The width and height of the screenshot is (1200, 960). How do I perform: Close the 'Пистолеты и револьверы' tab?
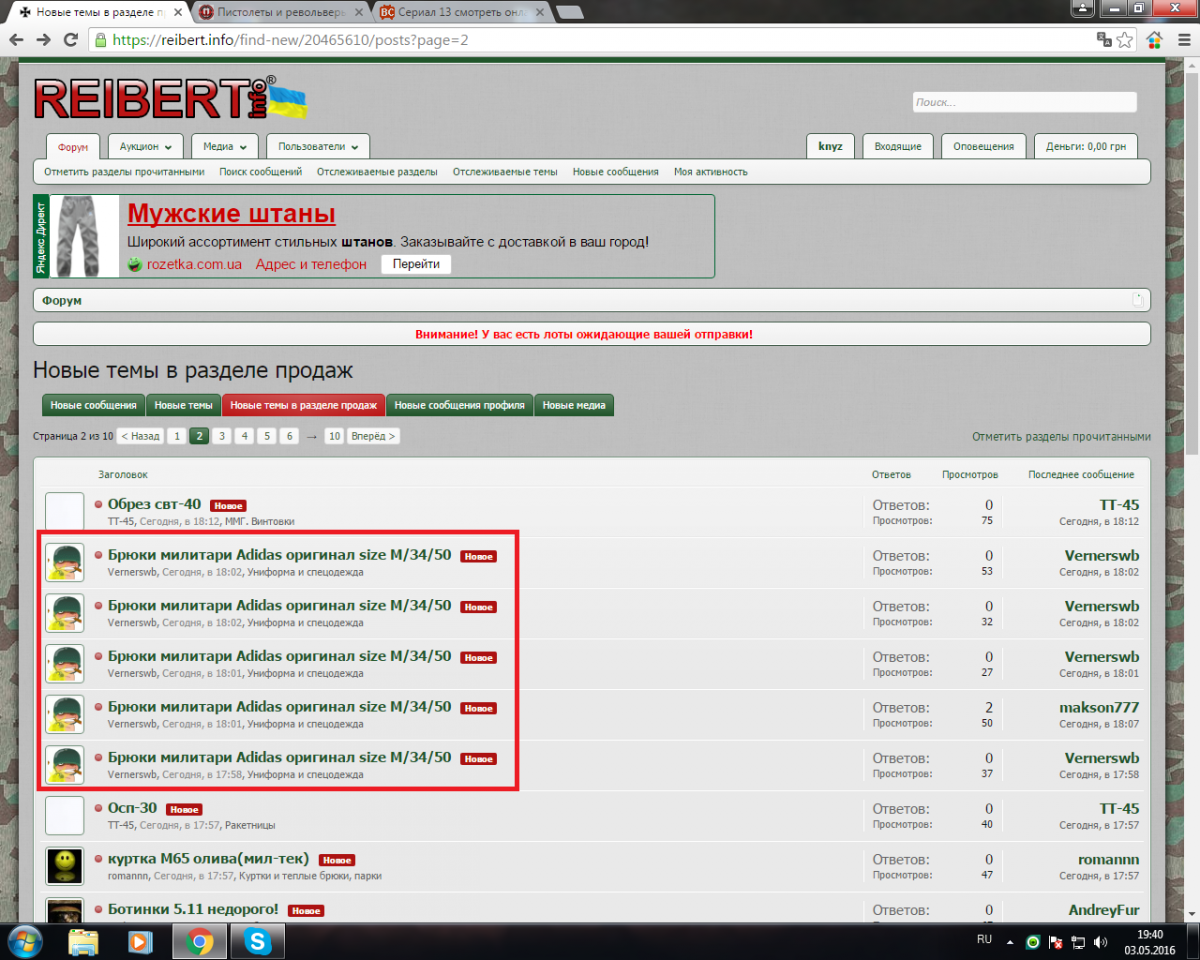(x=359, y=13)
